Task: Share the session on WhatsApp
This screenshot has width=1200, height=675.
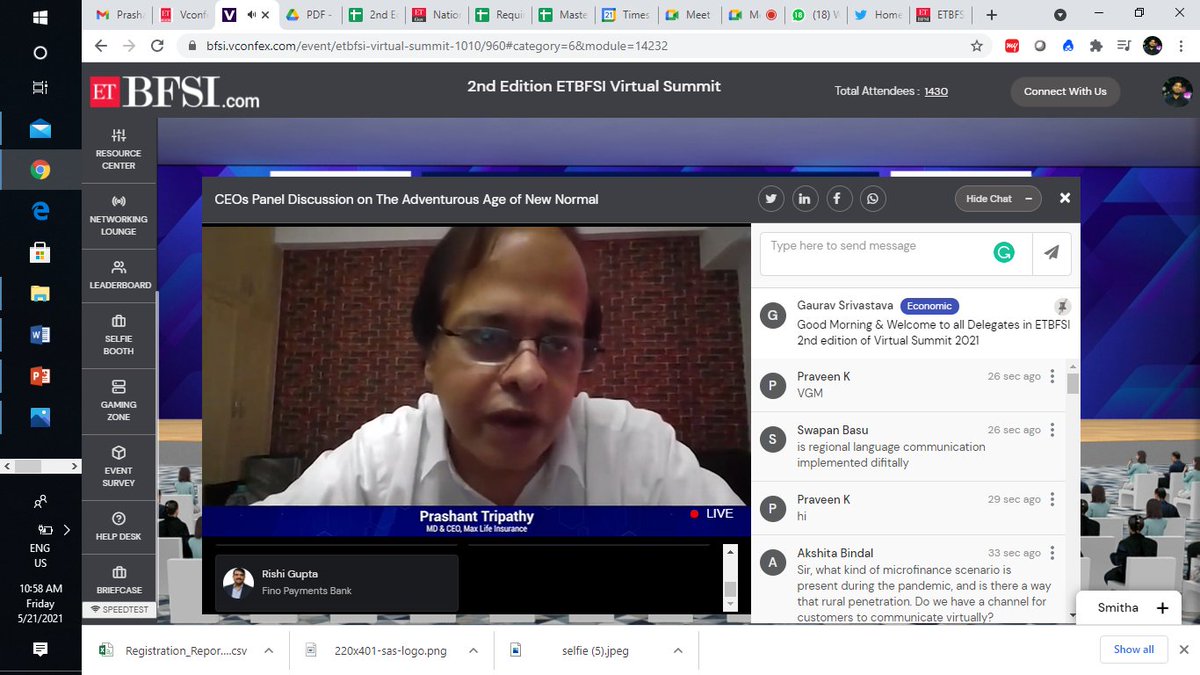Action: 873,199
